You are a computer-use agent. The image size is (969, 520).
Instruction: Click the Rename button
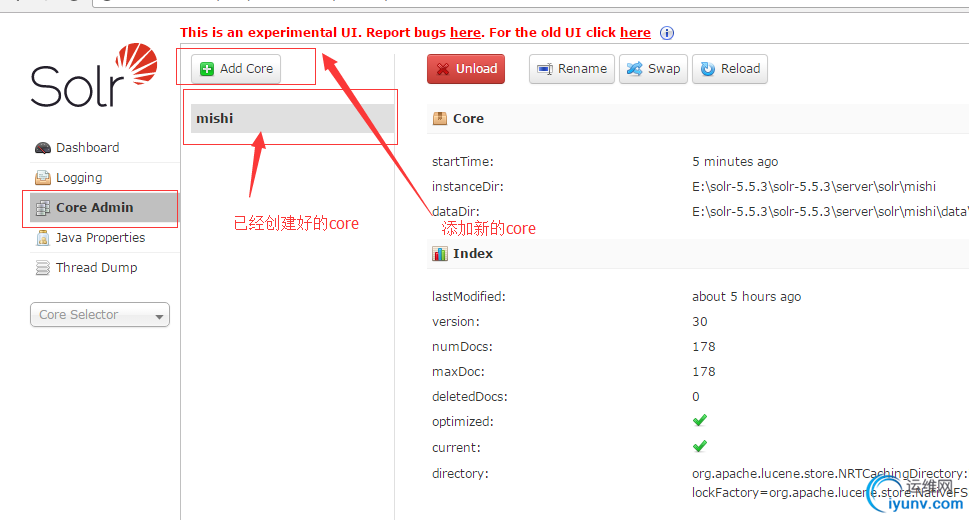(572, 69)
